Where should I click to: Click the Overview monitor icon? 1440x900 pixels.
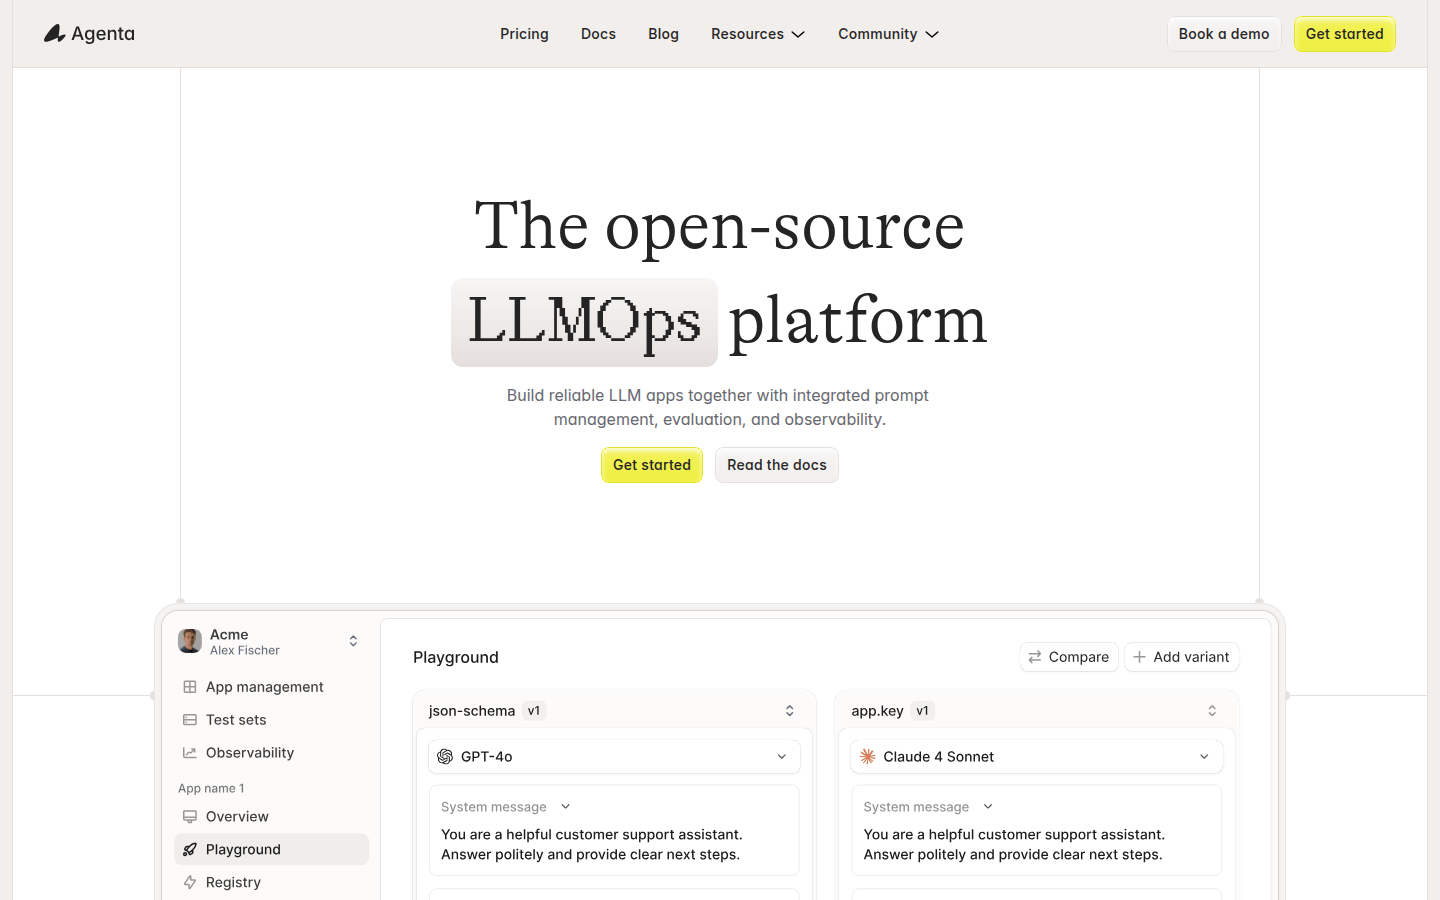click(190, 817)
